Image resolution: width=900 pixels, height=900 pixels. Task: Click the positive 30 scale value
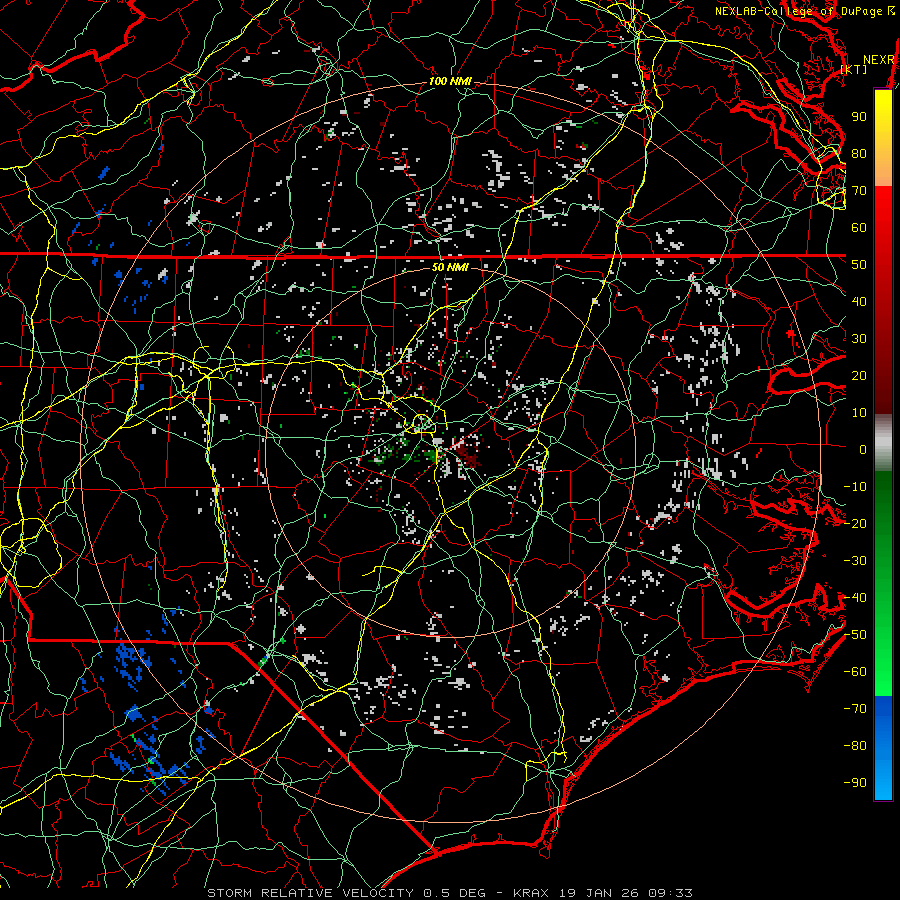(859, 339)
